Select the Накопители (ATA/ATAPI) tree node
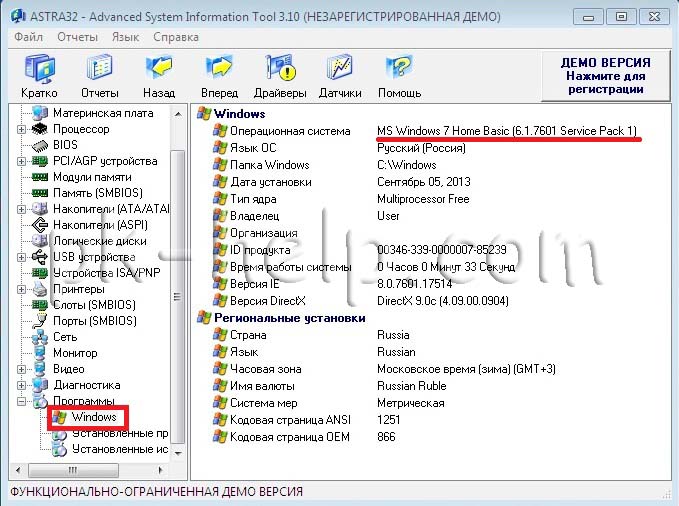This screenshot has width=679, height=506. click(111, 209)
